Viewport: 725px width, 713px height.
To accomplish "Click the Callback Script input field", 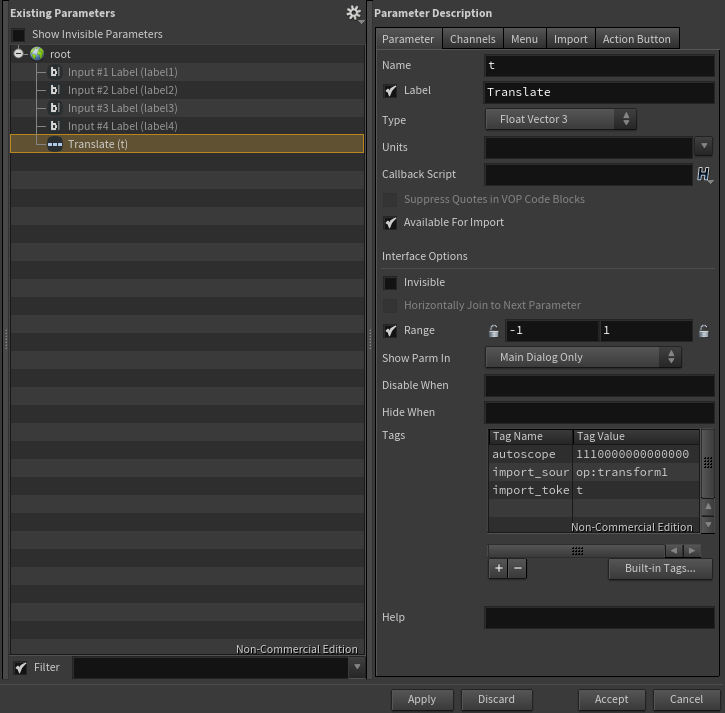I will coord(589,174).
